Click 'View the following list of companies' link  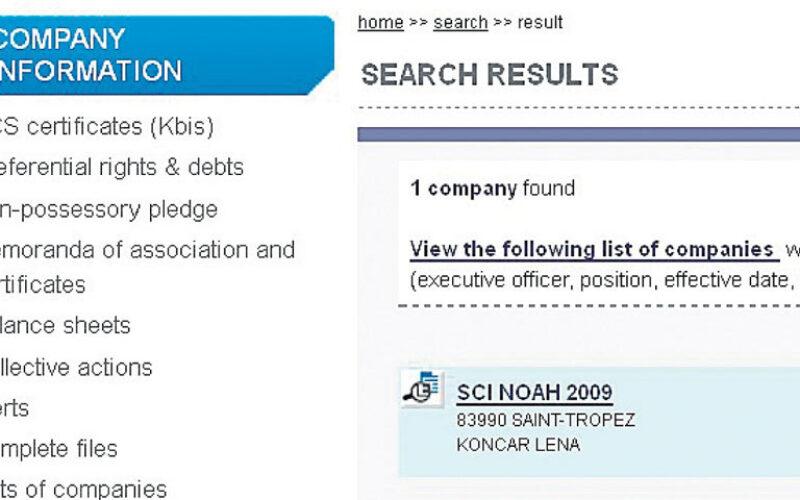coord(593,249)
